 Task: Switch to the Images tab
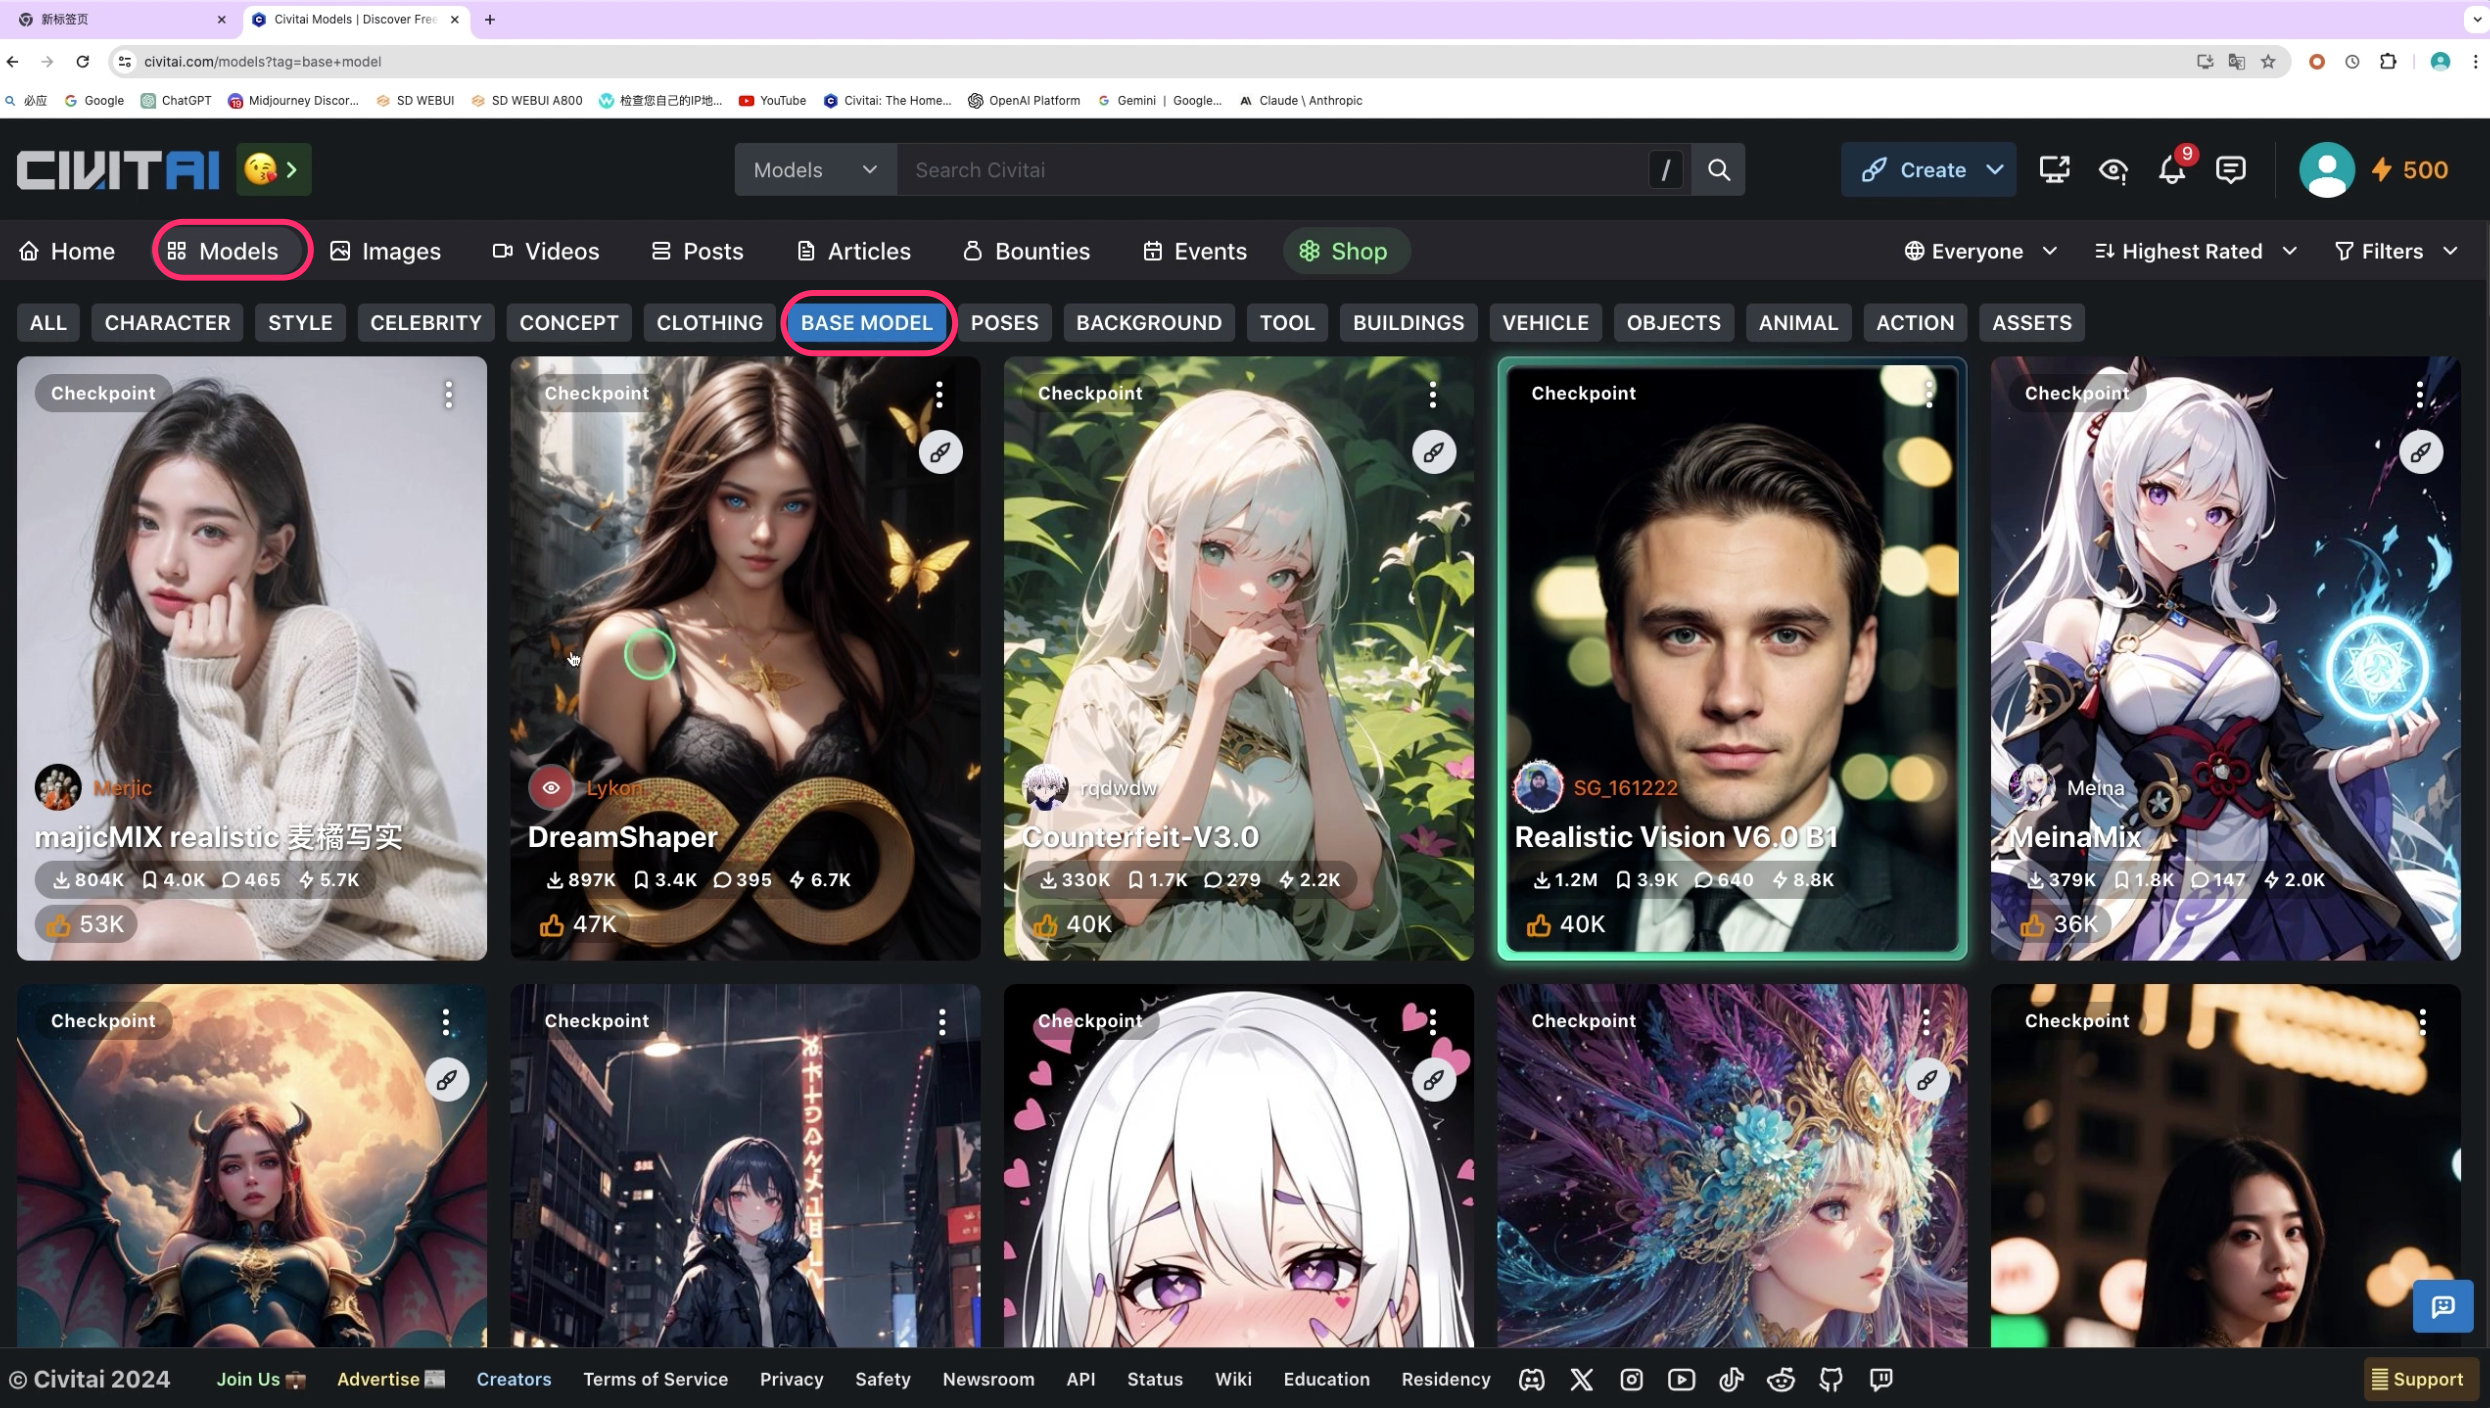click(x=385, y=251)
